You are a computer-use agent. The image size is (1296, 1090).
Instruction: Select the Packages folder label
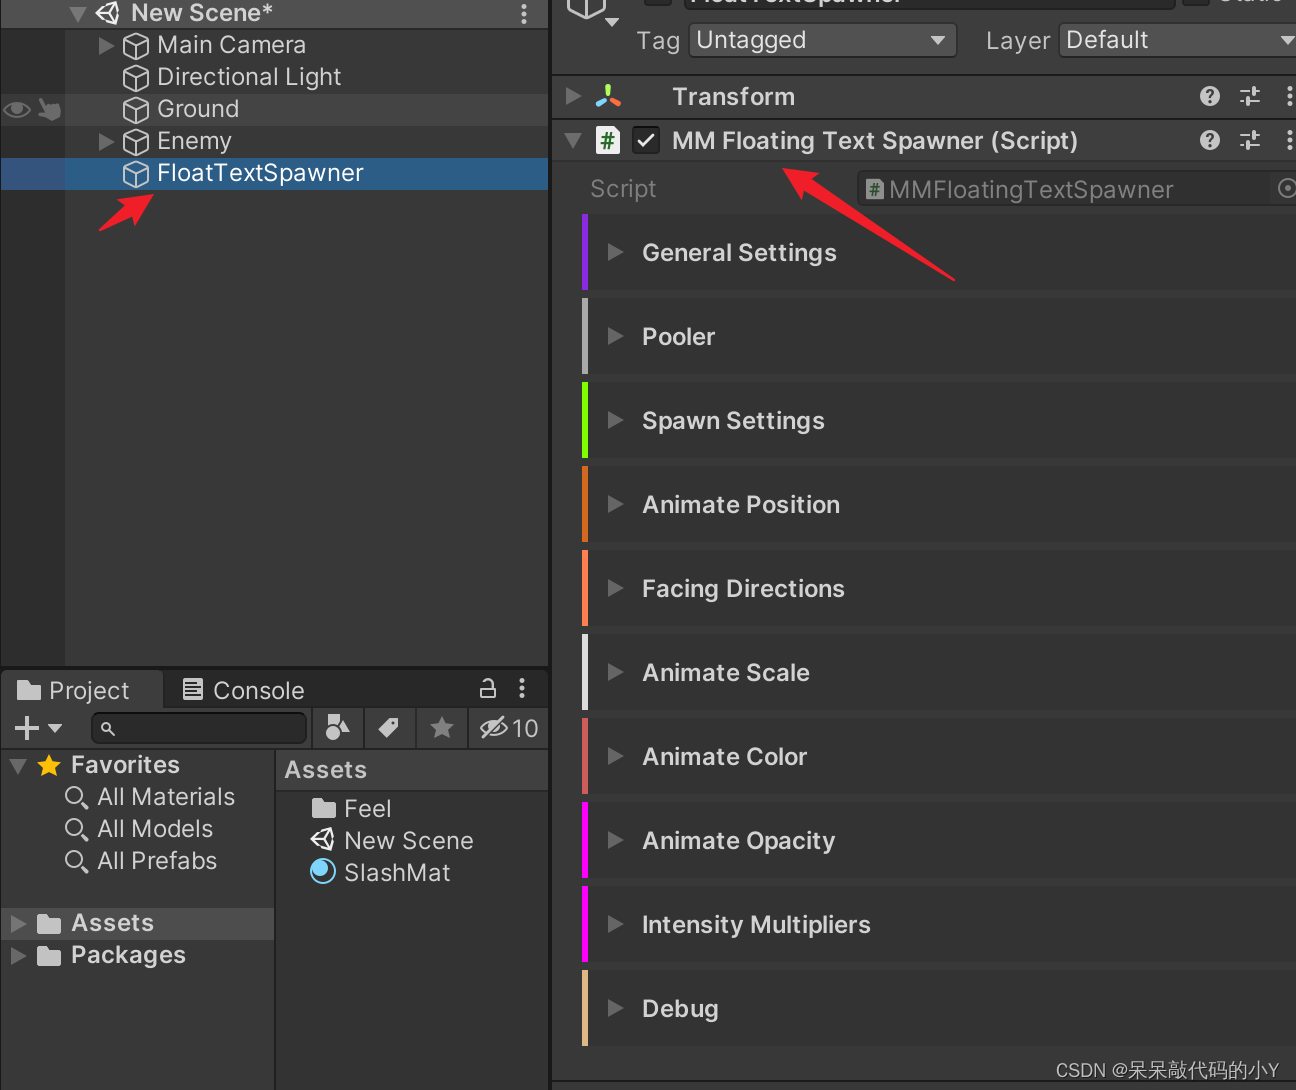(x=128, y=955)
